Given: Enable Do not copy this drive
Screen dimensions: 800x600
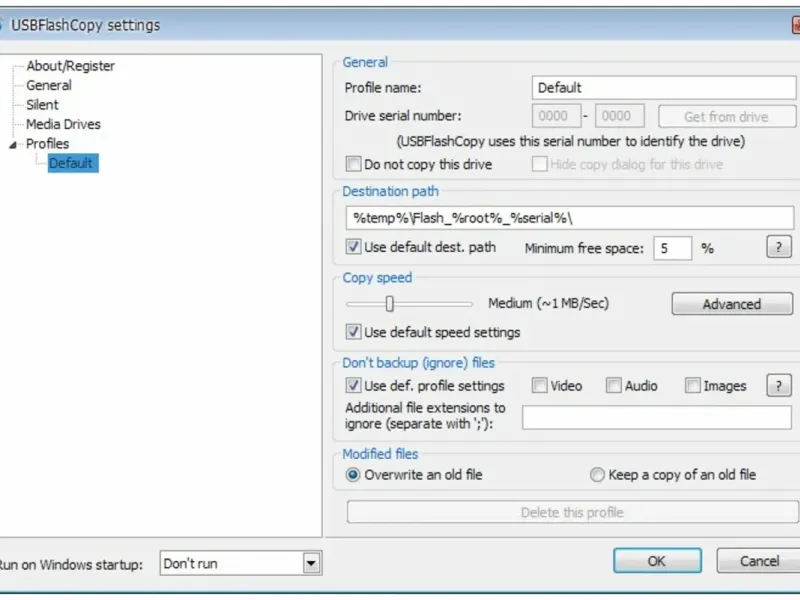Looking at the screenshot, I should point(353,164).
